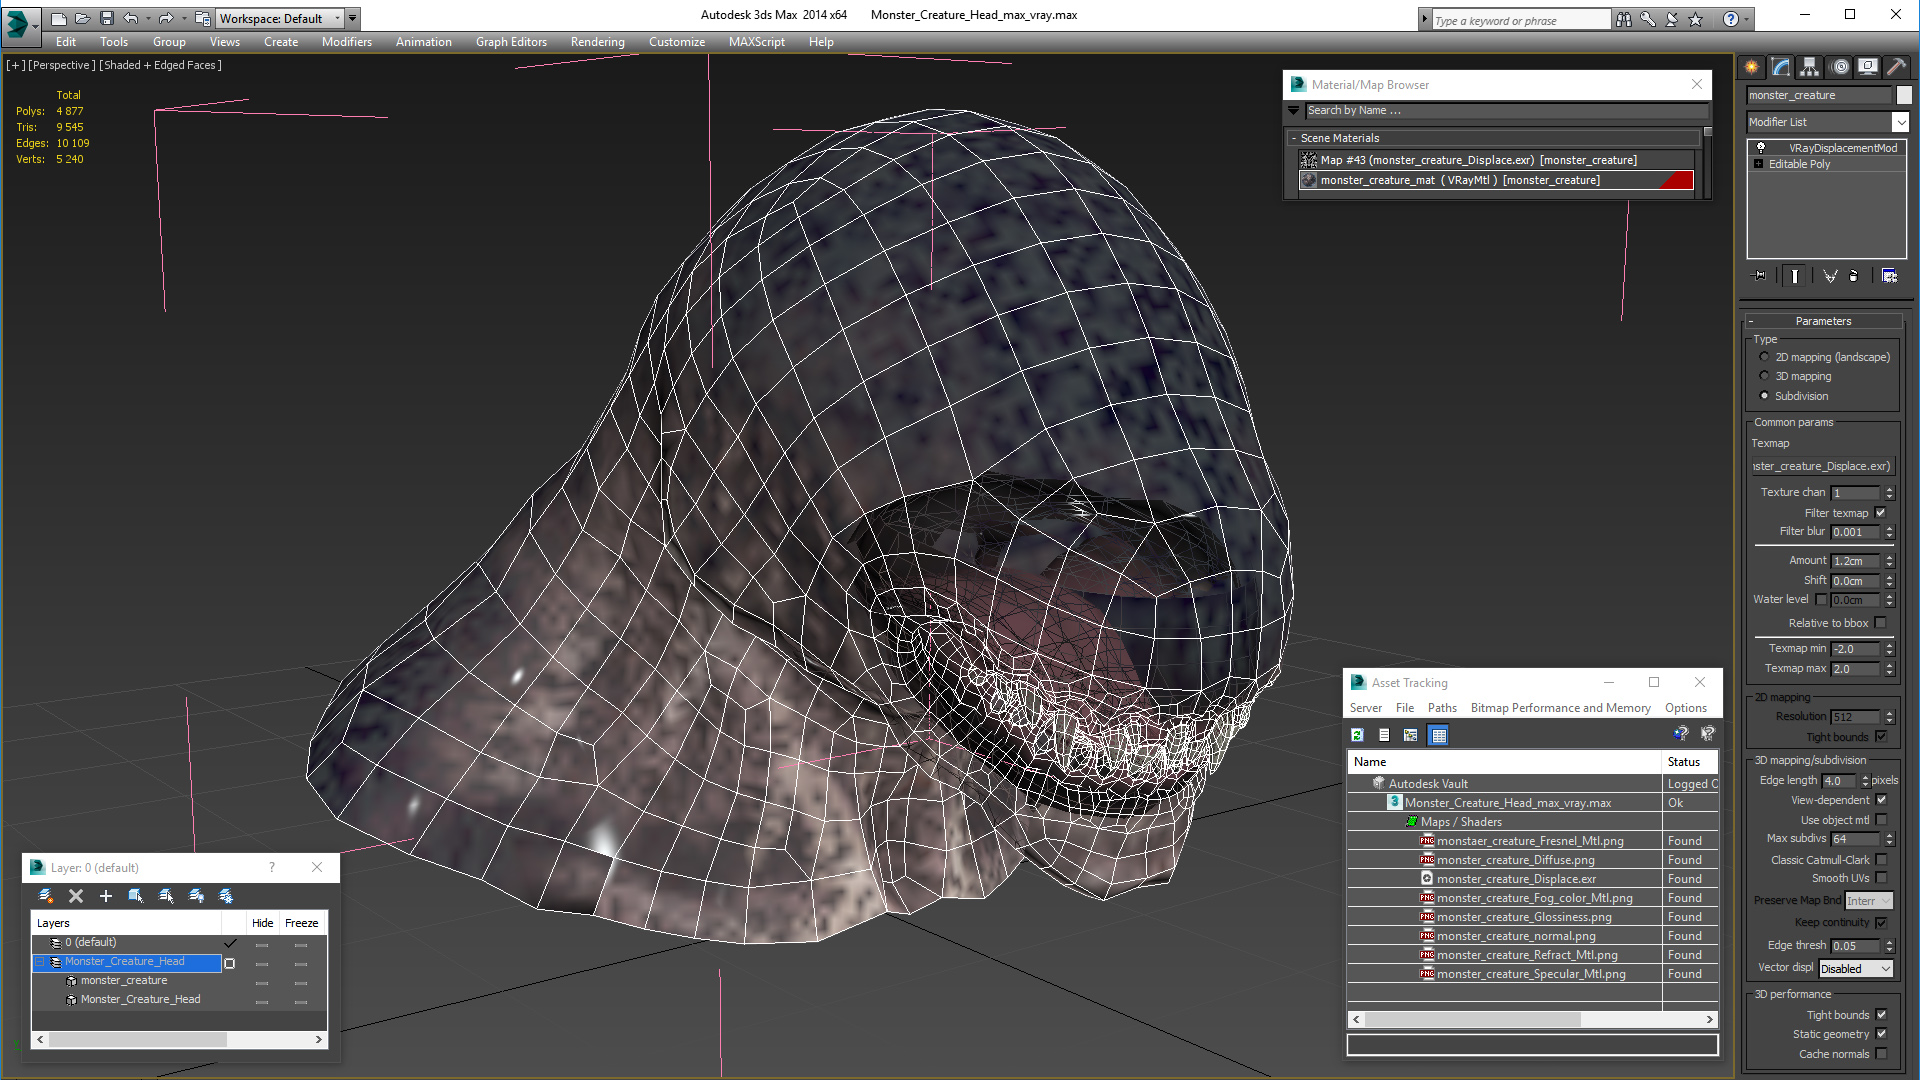Click Layer dialog horizontal scrollbar
Screen dimensions: 1920x1080
point(180,1040)
